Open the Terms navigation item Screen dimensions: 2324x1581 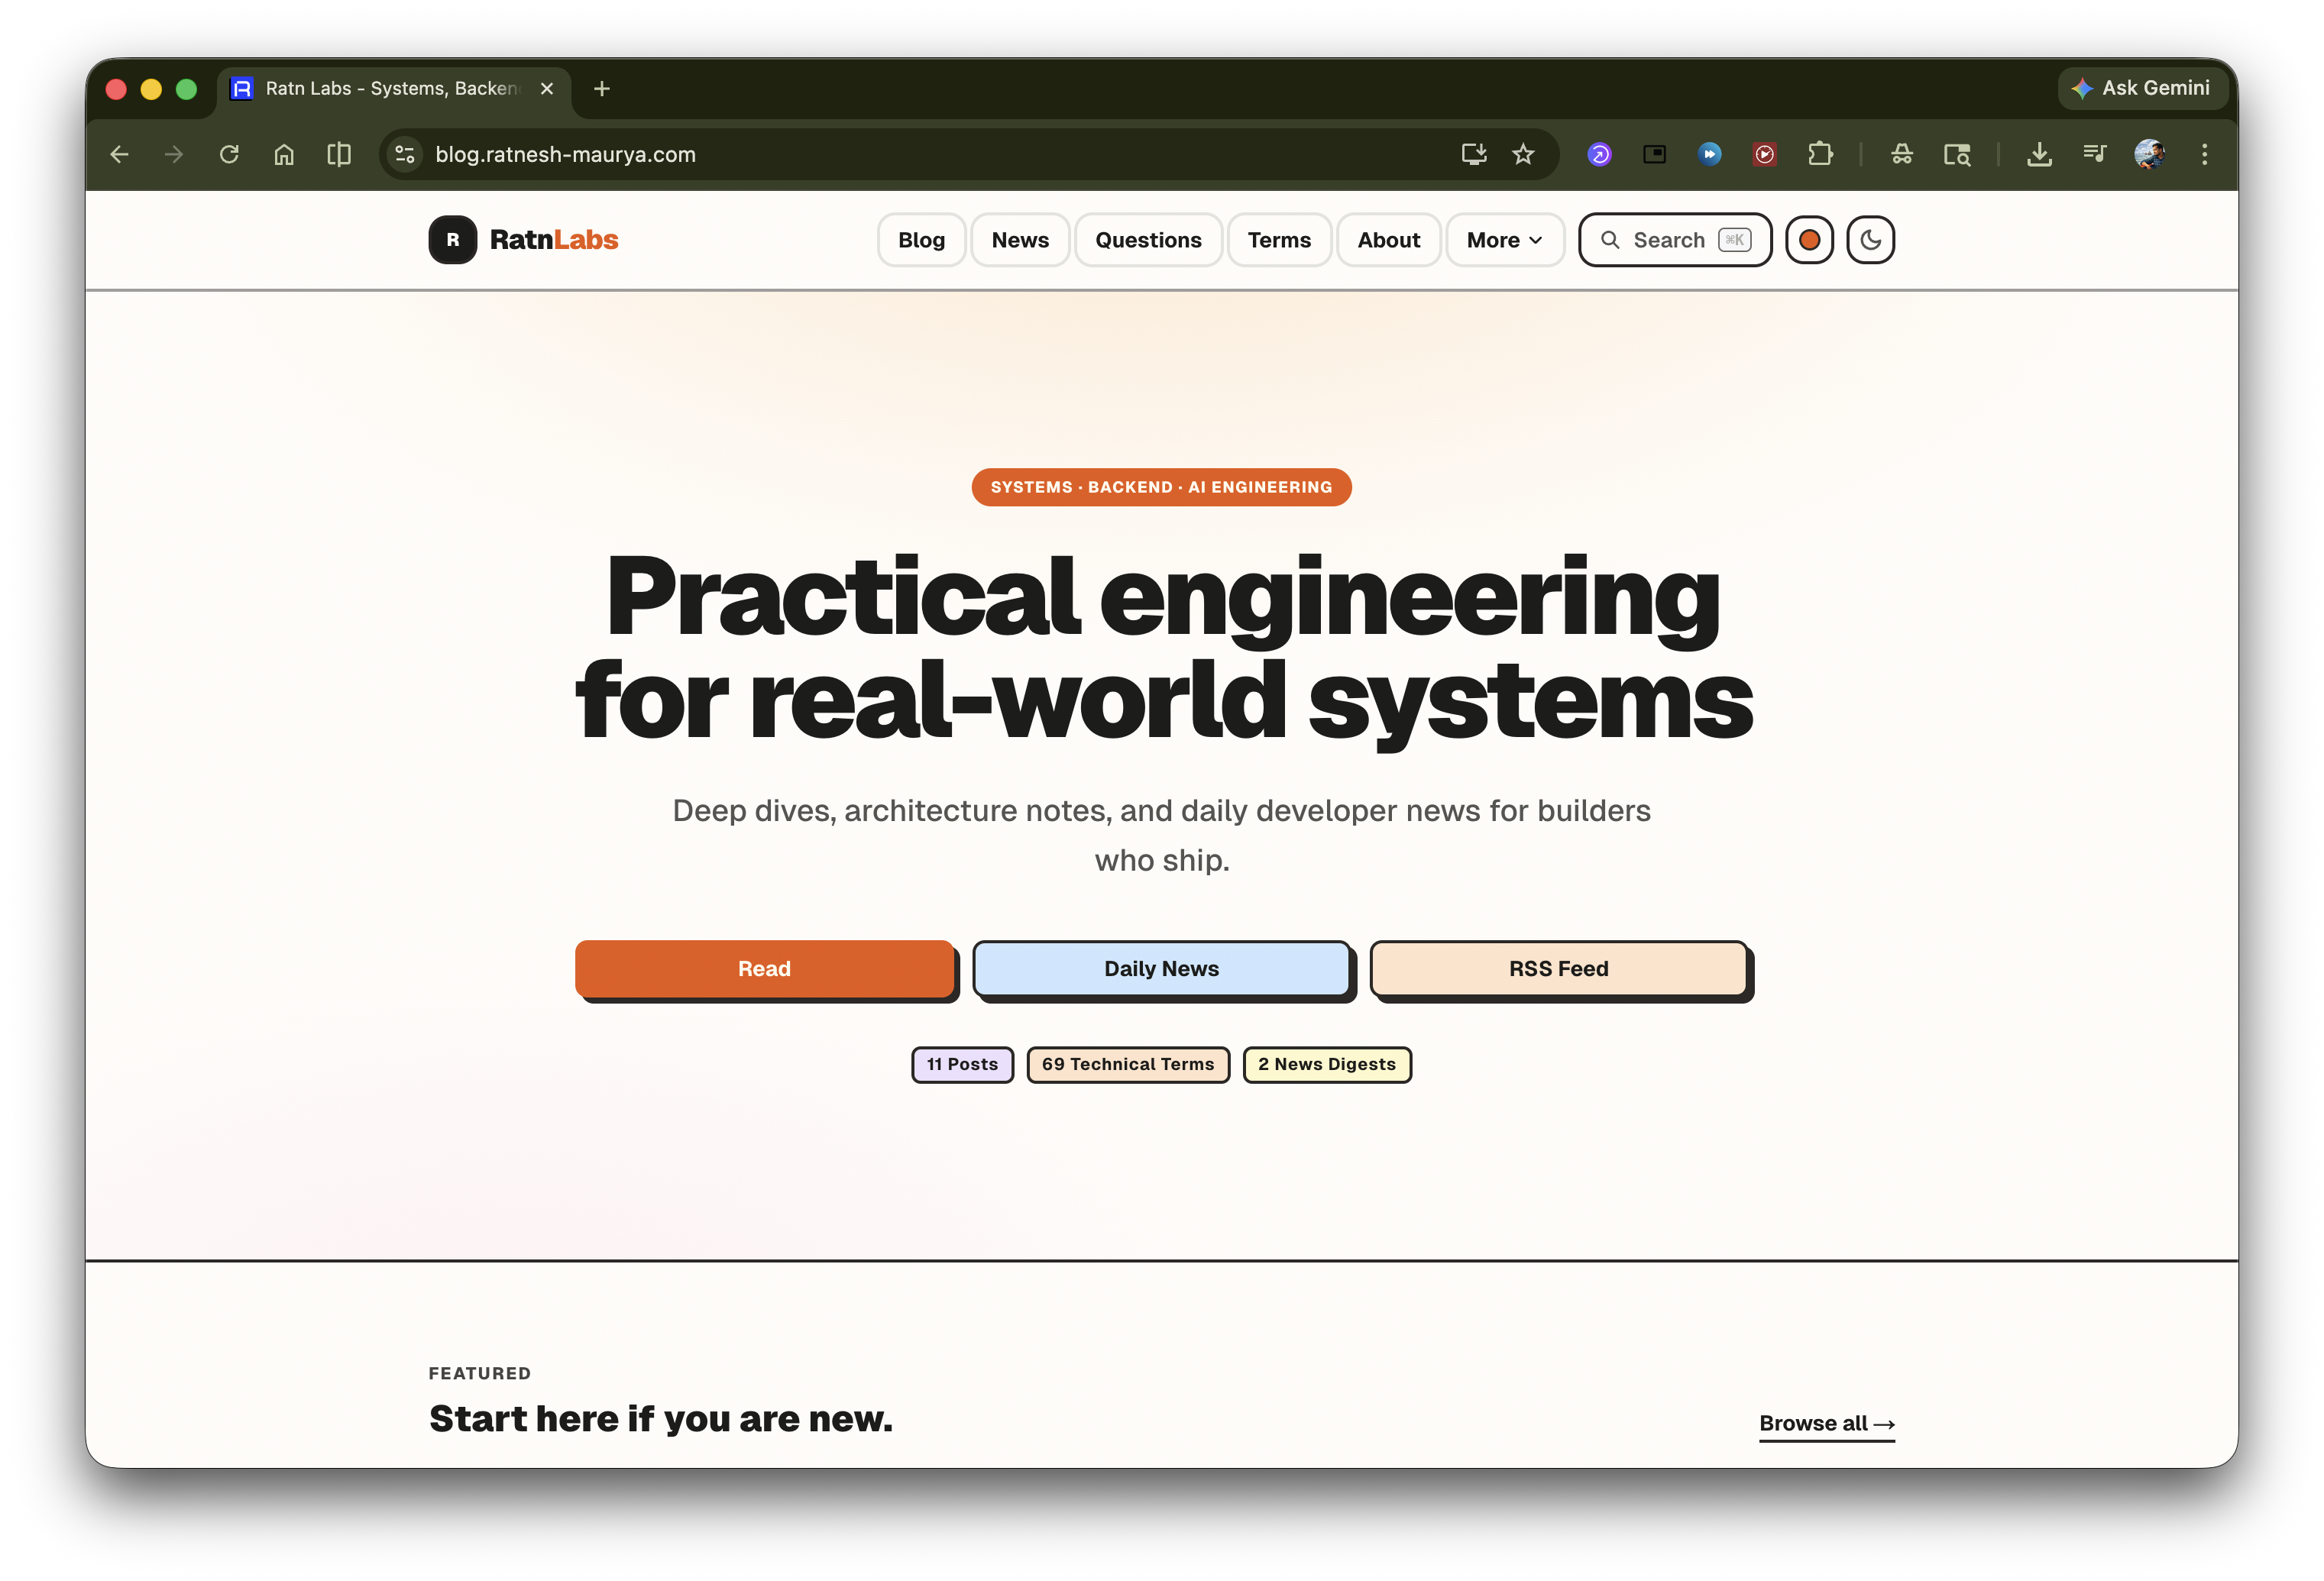tap(1279, 240)
